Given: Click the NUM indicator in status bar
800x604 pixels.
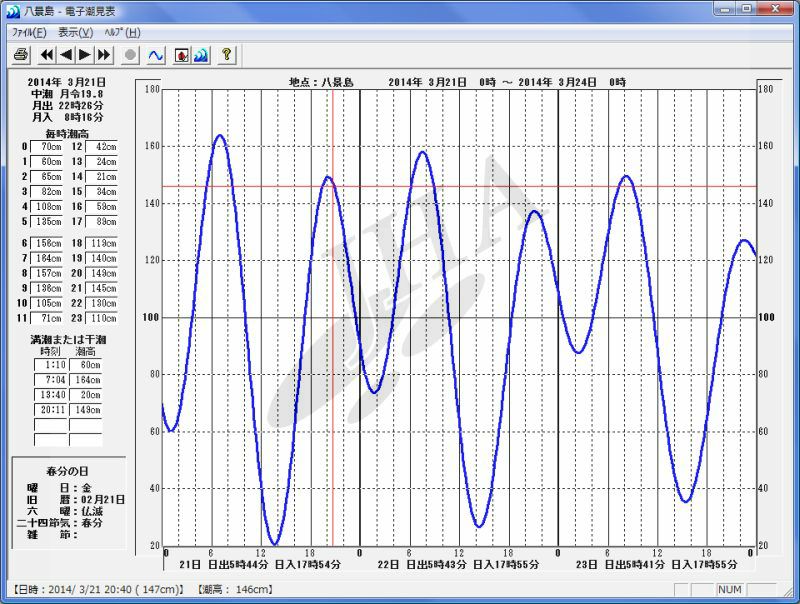Looking at the screenshot, I should pos(730,590).
